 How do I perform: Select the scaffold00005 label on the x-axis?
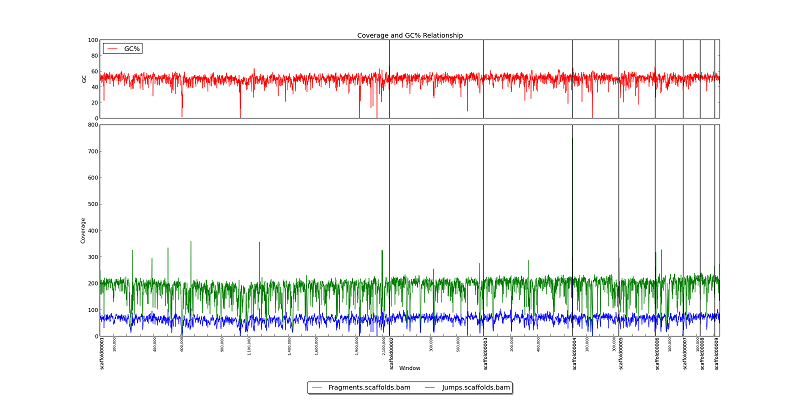(619, 354)
